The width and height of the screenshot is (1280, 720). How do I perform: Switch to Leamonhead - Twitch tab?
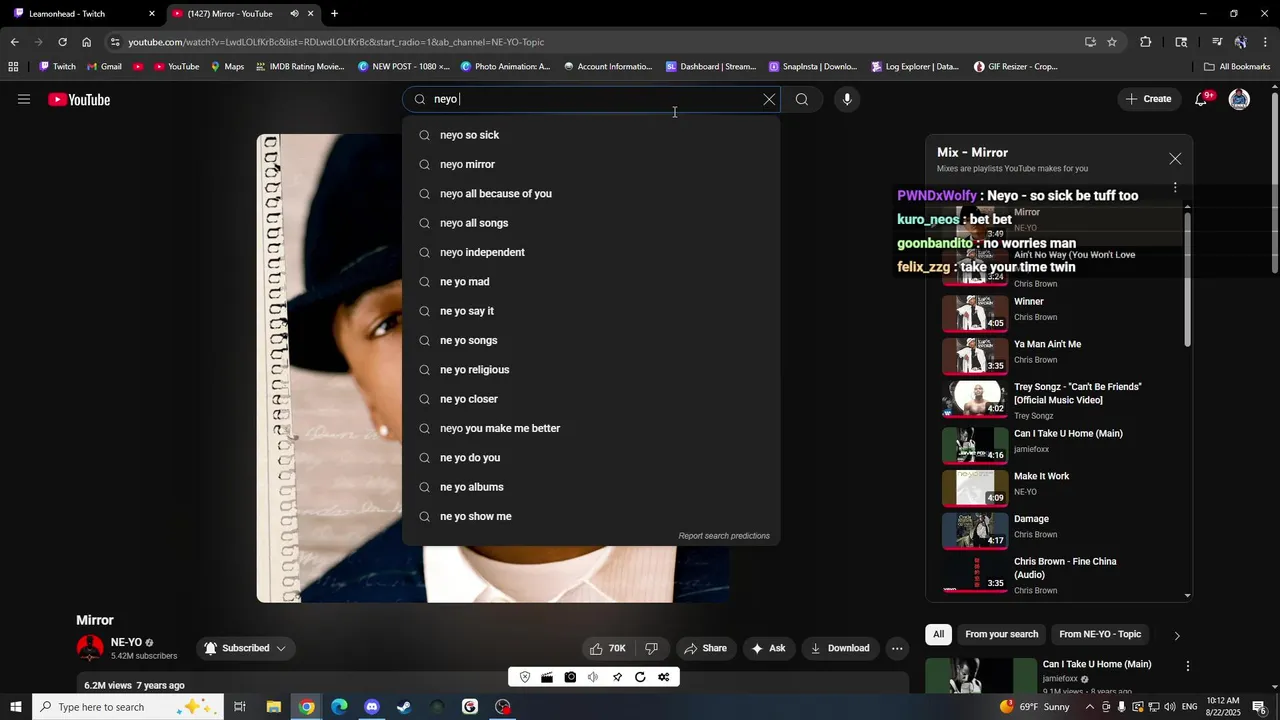click(84, 14)
